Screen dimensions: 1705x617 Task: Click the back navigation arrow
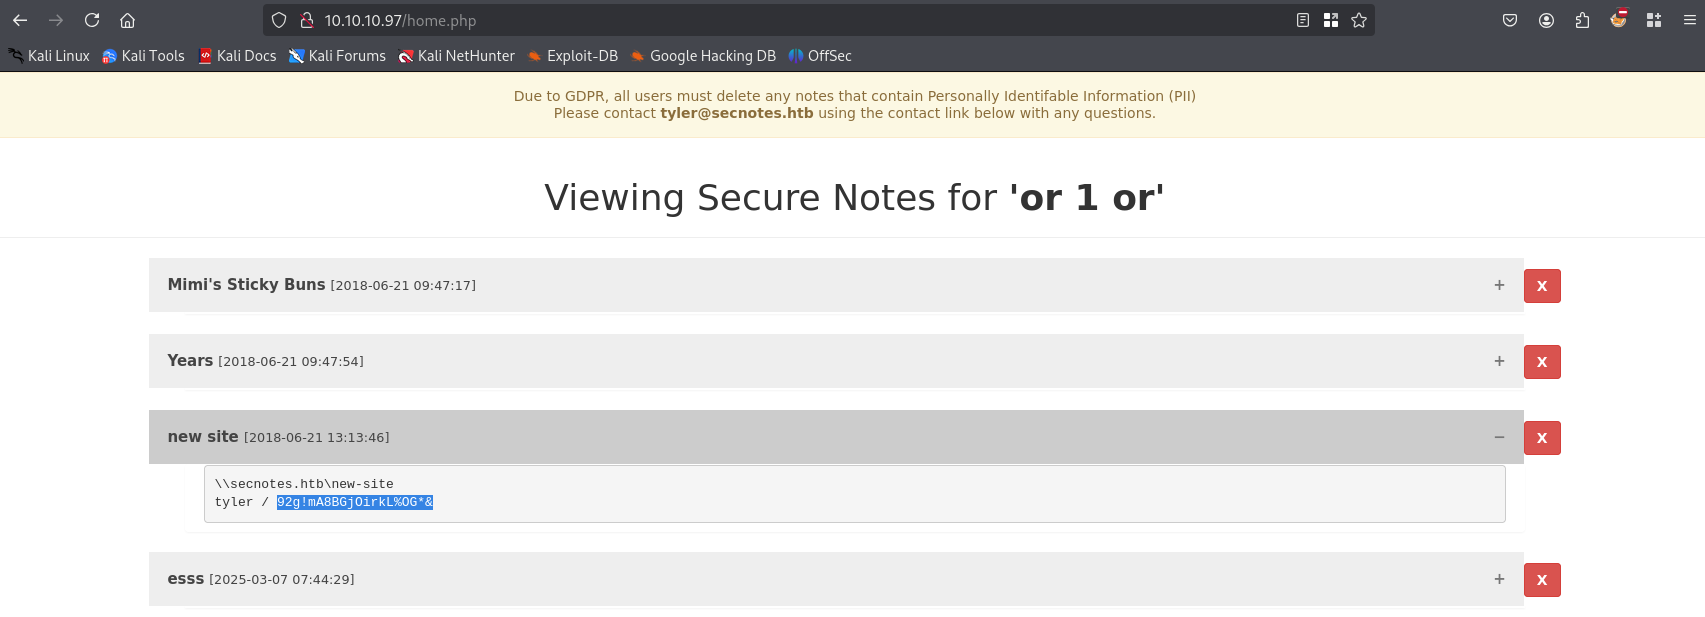[20, 20]
